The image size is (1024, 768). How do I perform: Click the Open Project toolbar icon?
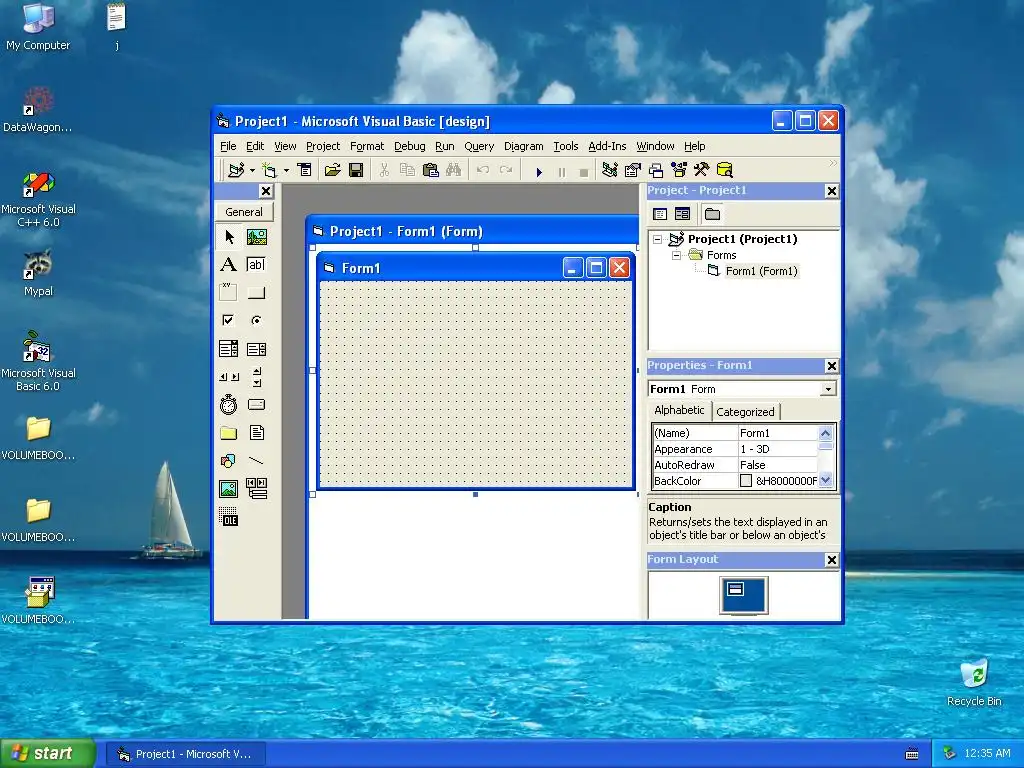pyautogui.click(x=332, y=170)
